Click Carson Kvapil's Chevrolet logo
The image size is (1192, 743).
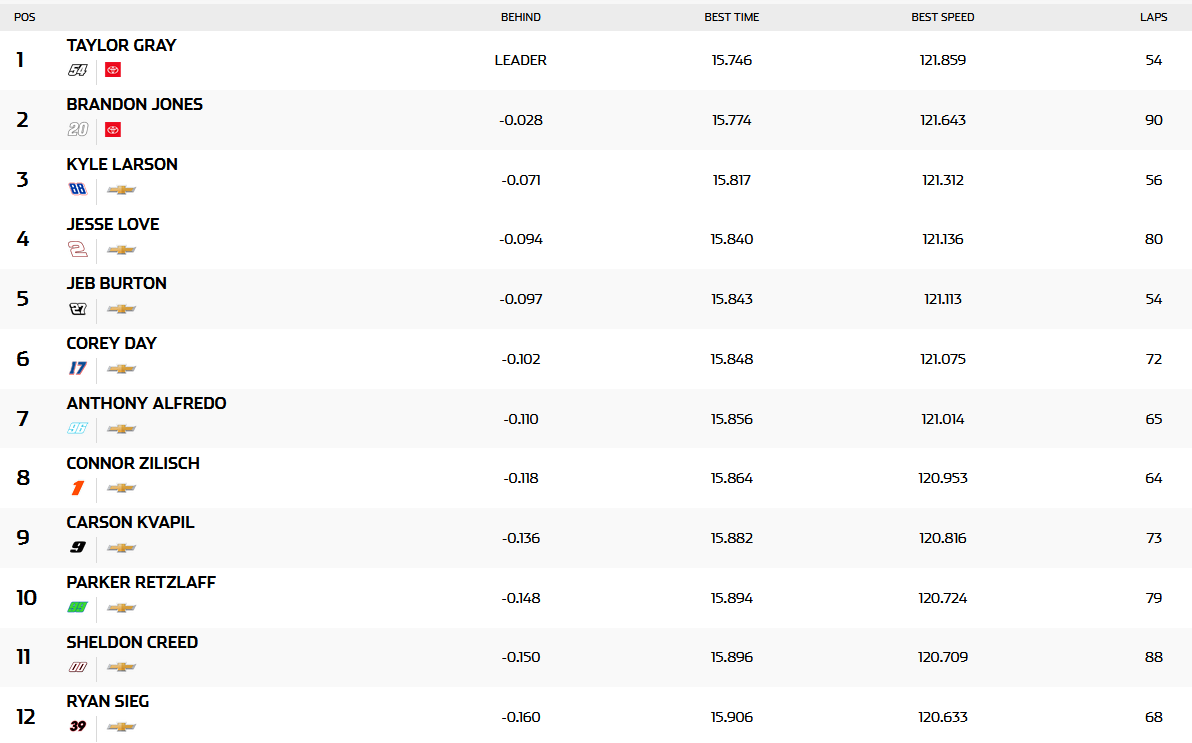tap(121, 548)
